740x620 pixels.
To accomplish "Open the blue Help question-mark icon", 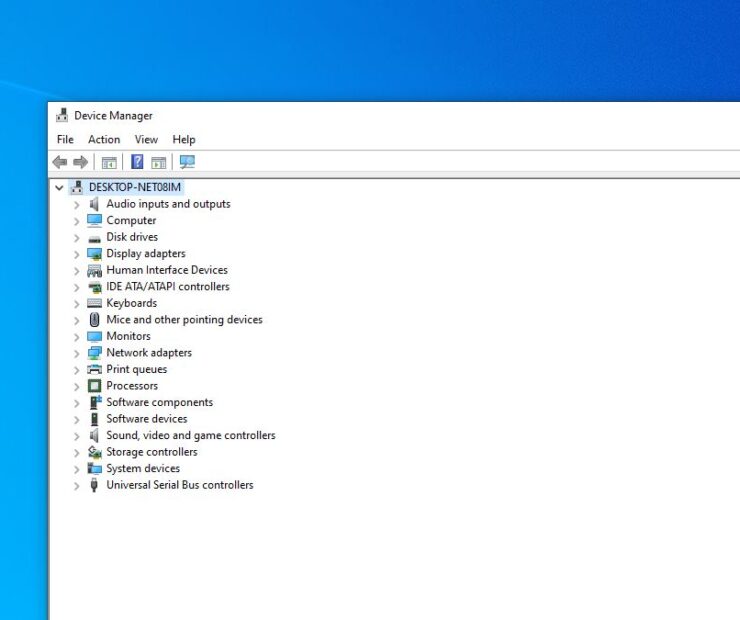I will tap(137, 162).
